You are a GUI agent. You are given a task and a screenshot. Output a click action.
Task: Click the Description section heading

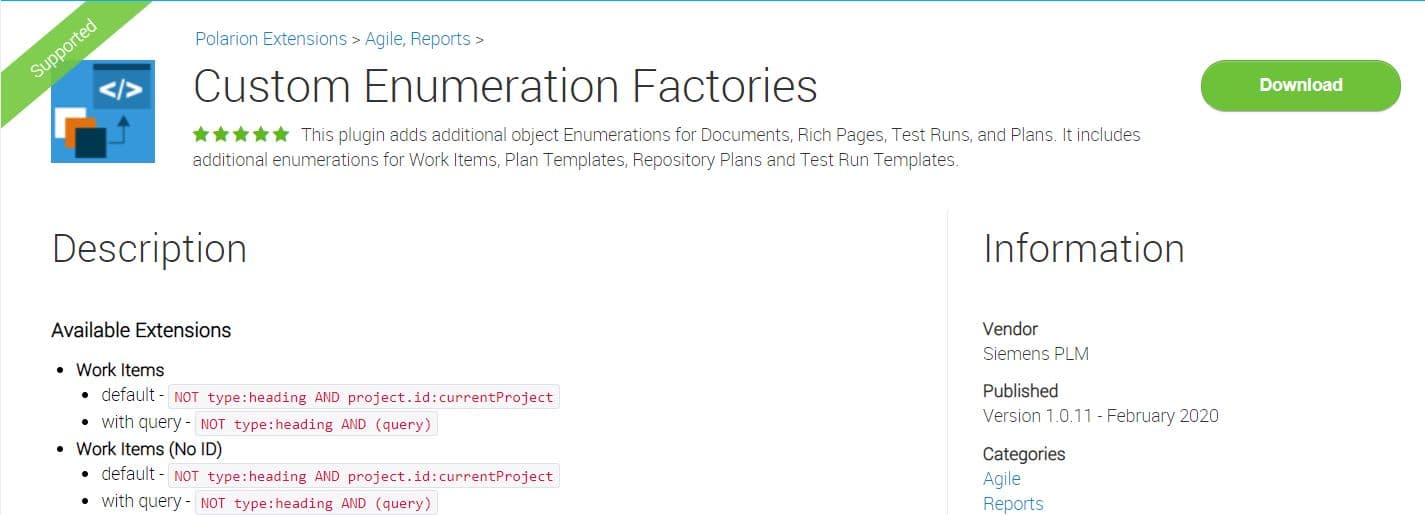pos(149,249)
